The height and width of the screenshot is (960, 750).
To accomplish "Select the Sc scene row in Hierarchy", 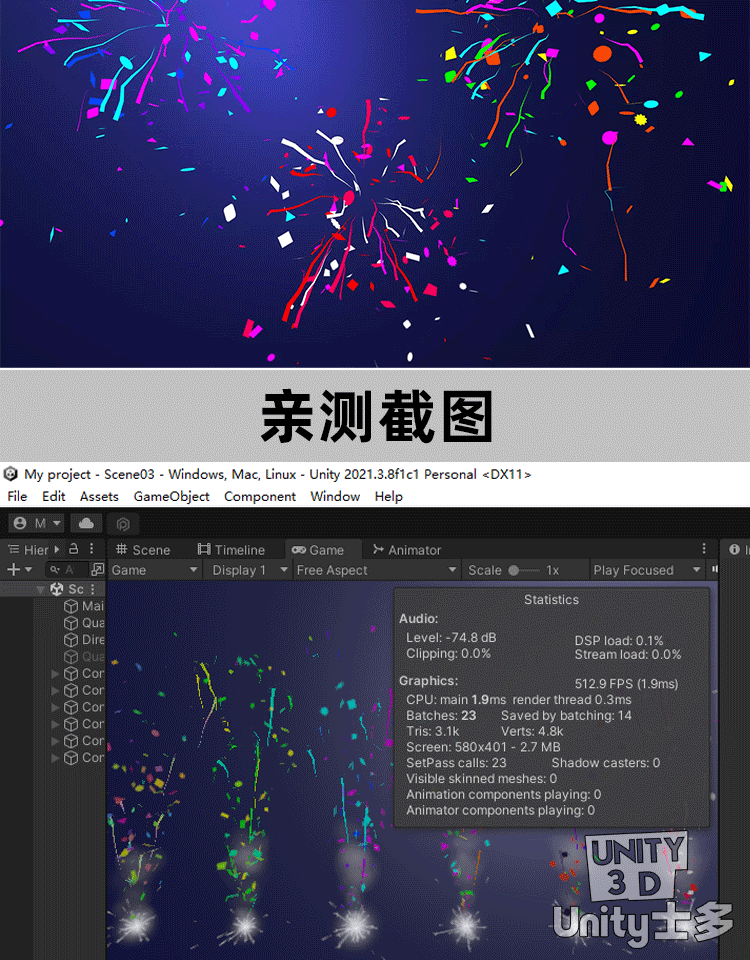I will (53, 589).
